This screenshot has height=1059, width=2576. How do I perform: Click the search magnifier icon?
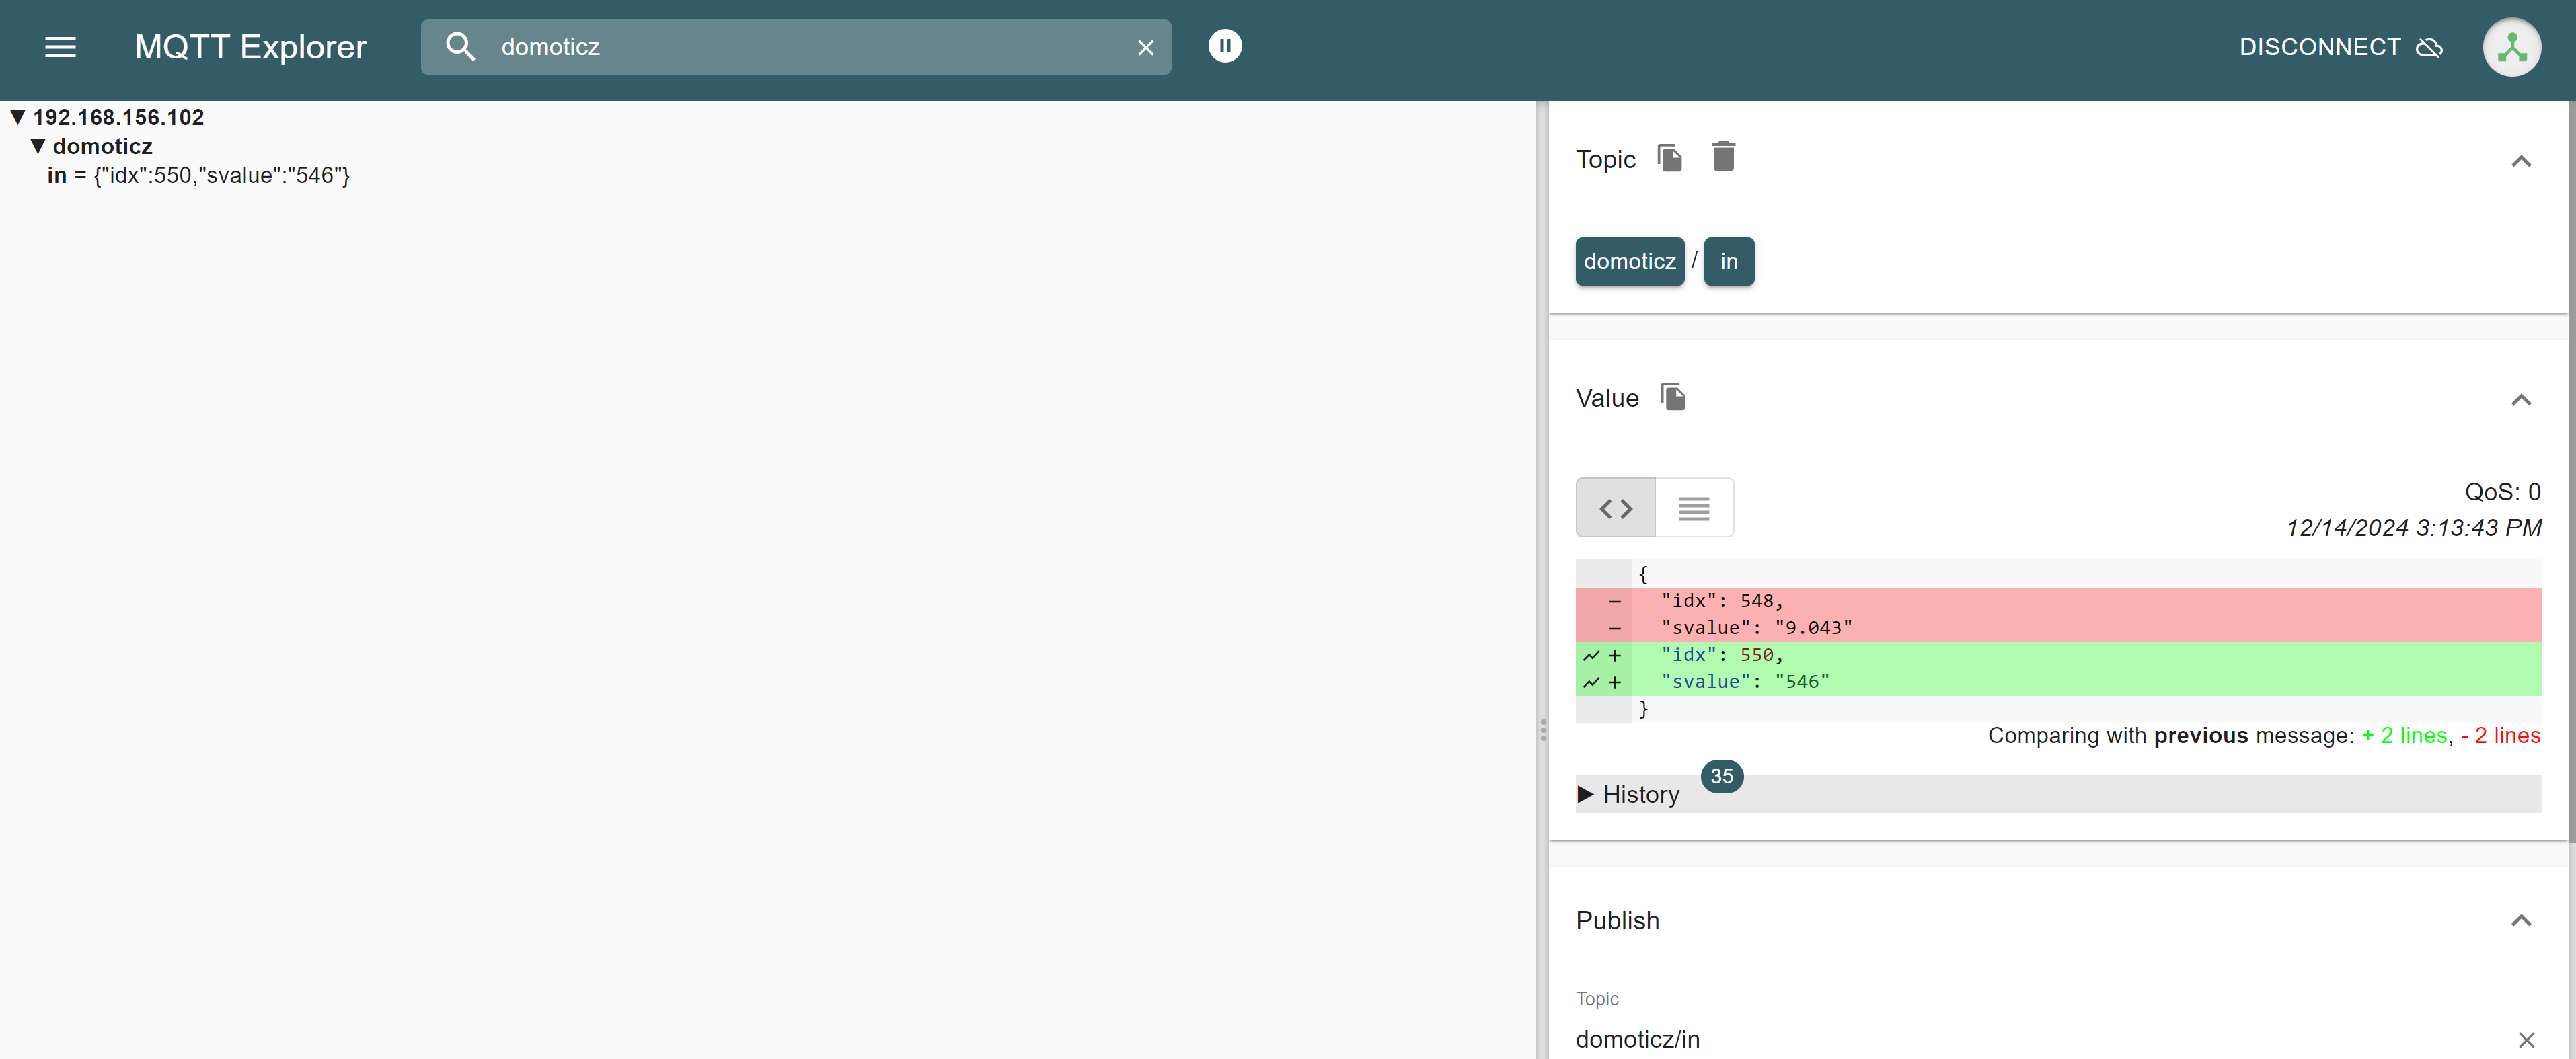pos(460,47)
